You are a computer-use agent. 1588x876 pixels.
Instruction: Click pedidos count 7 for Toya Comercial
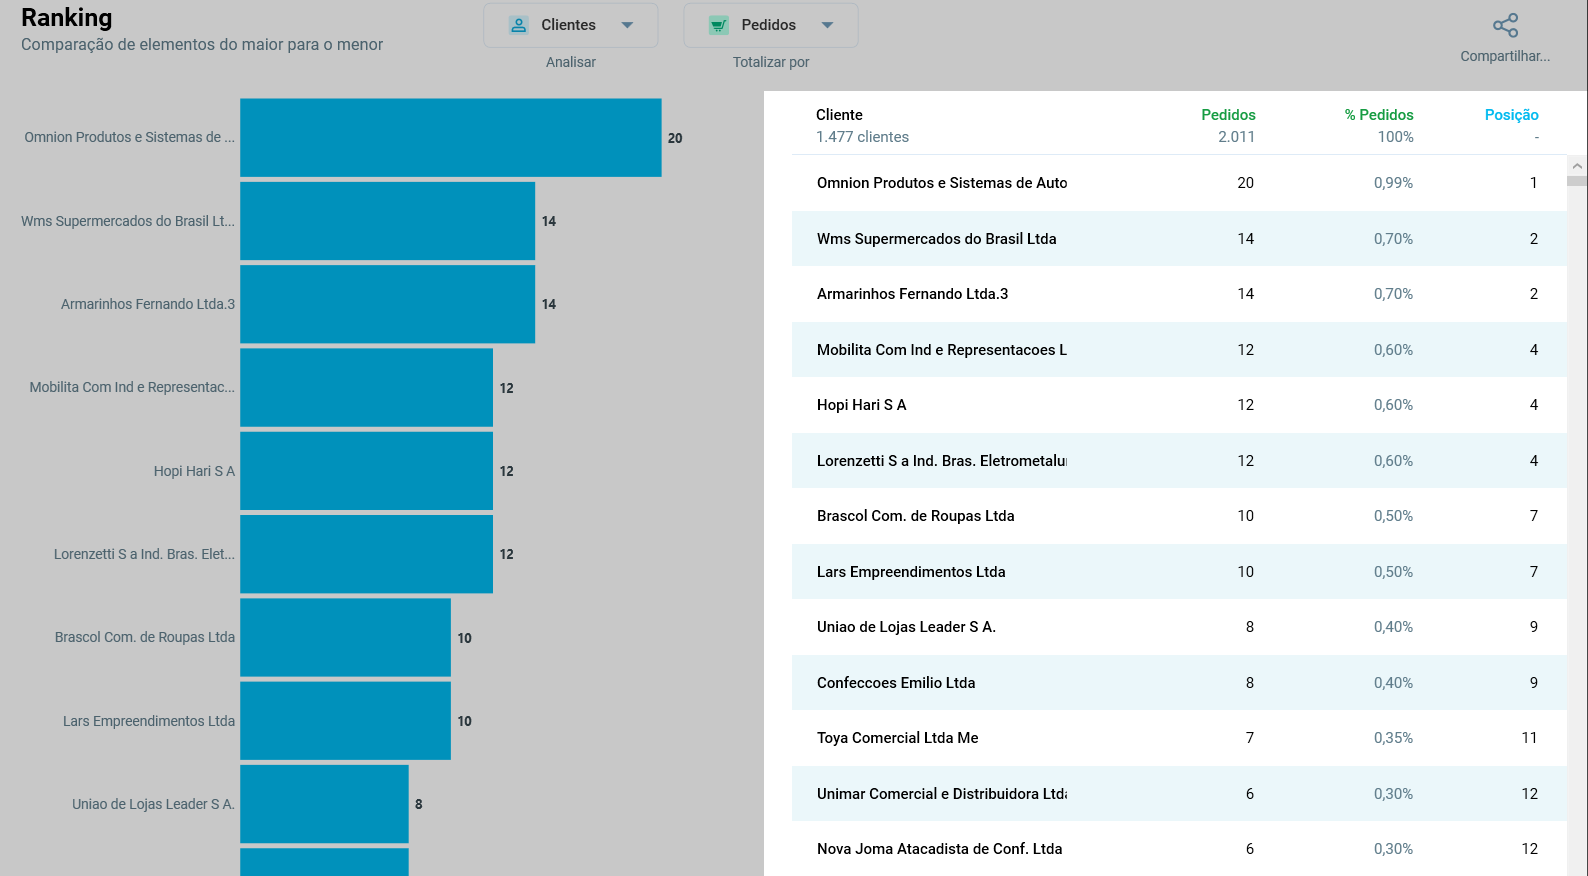coord(1249,738)
